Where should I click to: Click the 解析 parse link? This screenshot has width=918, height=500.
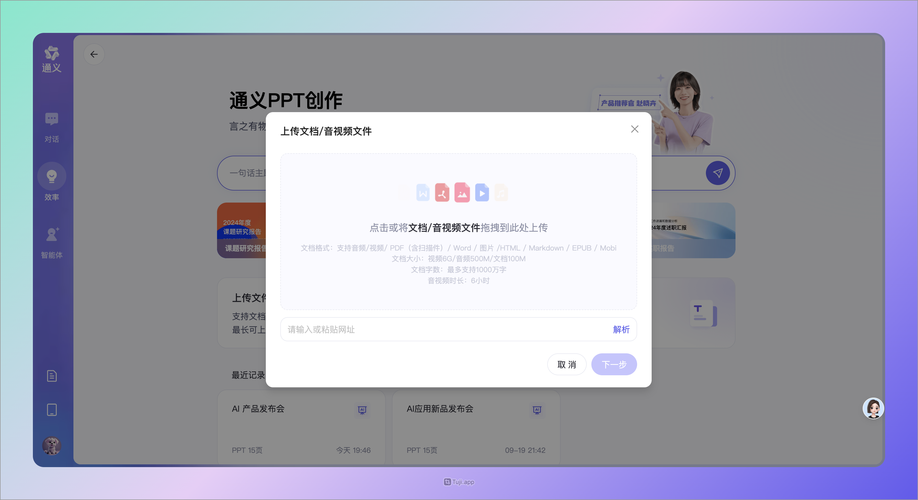(621, 330)
